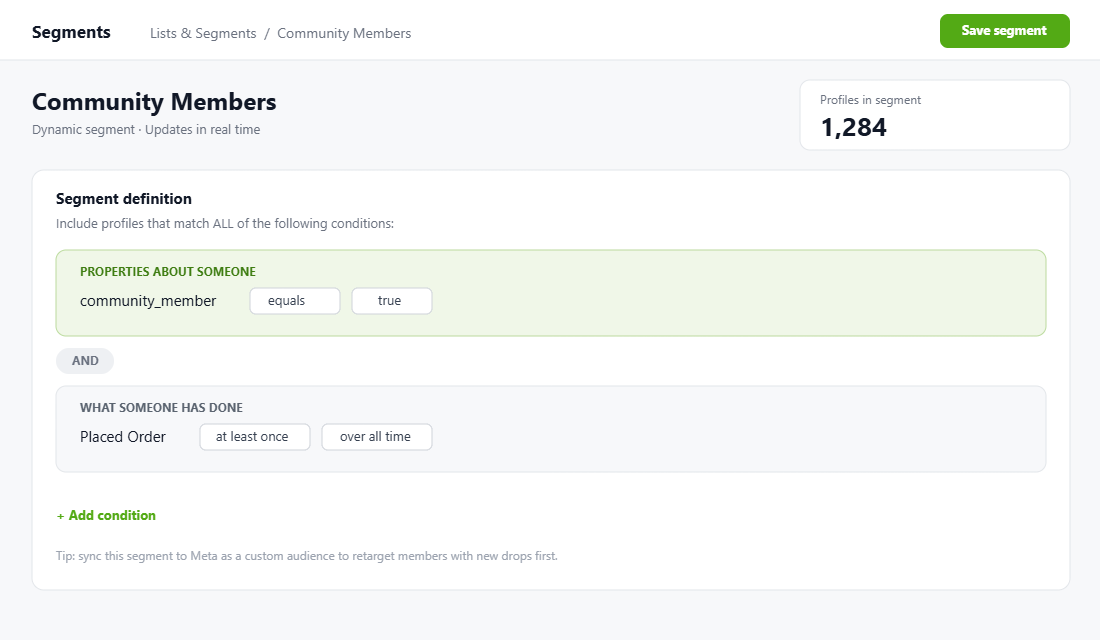Viewport: 1100px width, 640px height.
Task: Toggle the AND condition connector
Action: click(x=85, y=361)
